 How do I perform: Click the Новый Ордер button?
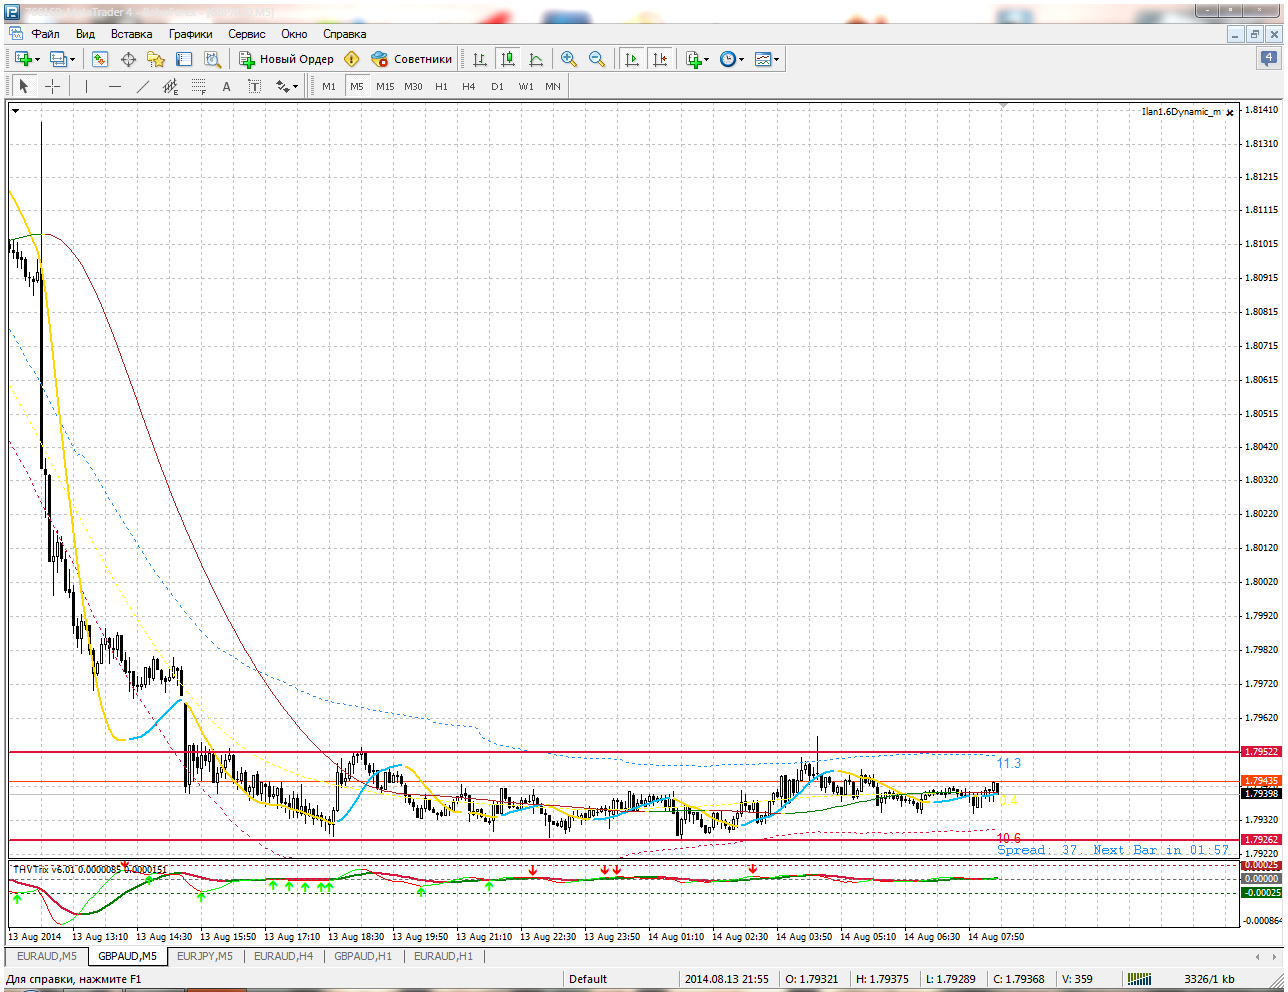[x=286, y=59]
